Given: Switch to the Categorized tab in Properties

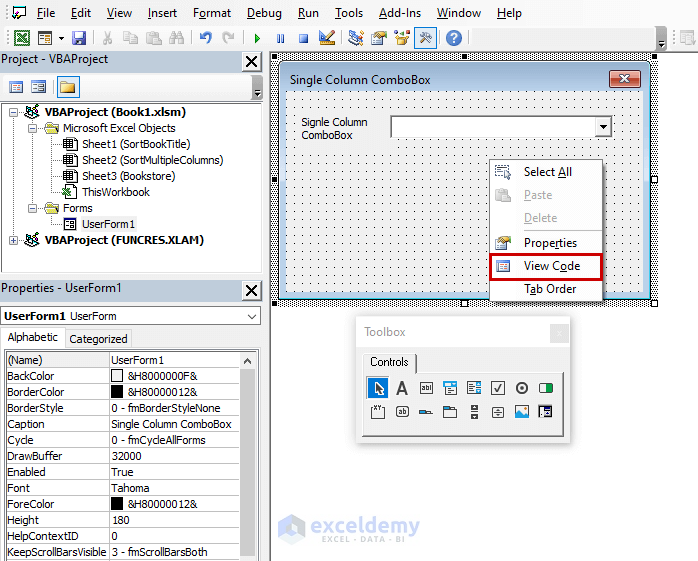Looking at the screenshot, I should (x=98, y=339).
